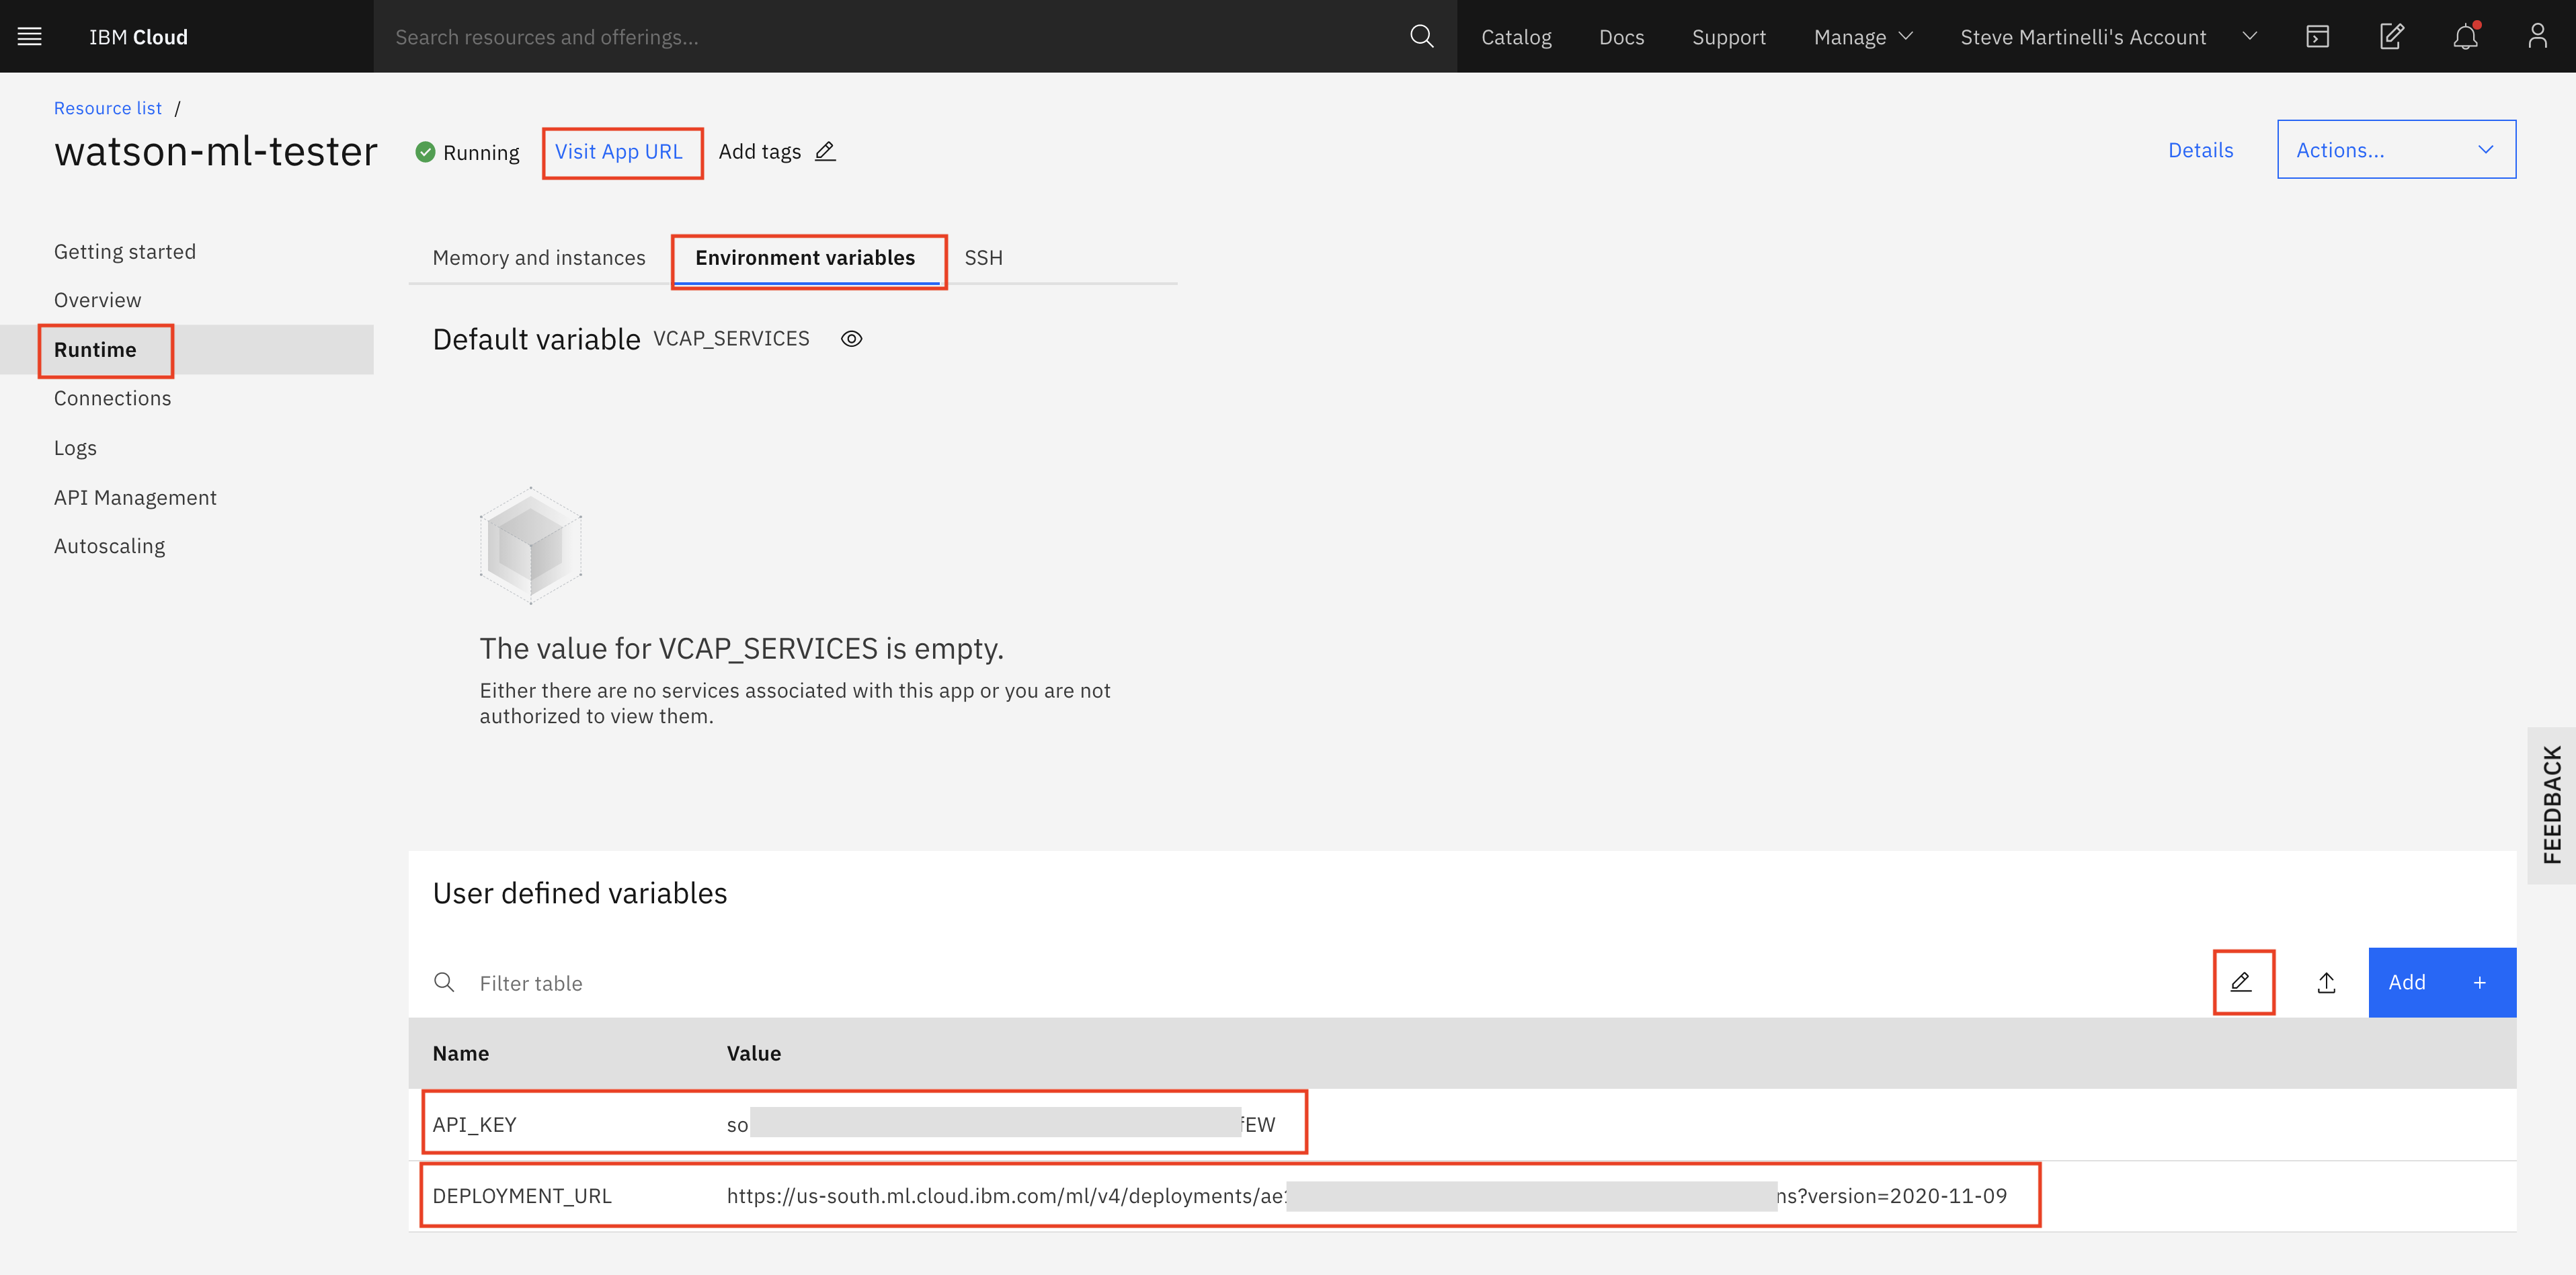This screenshot has width=2576, height=1275.
Task: Click the export upload arrow icon
Action: (2326, 982)
